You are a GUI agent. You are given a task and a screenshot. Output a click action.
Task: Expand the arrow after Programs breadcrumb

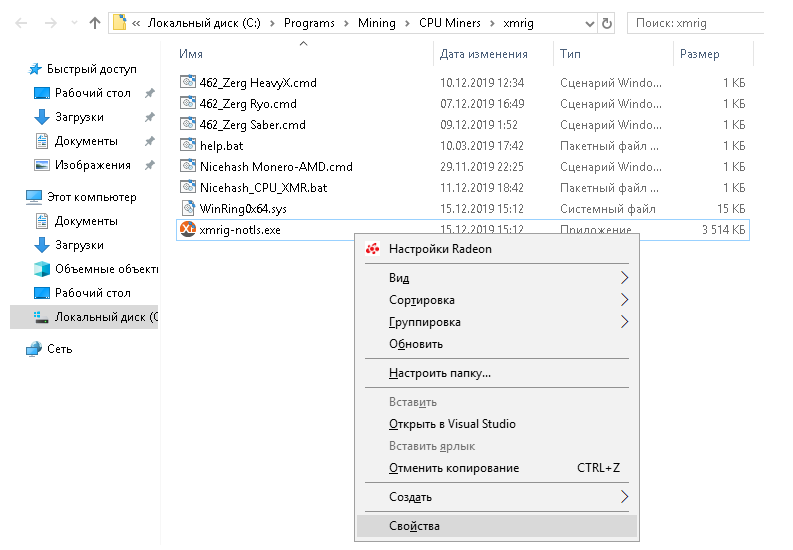click(x=346, y=23)
